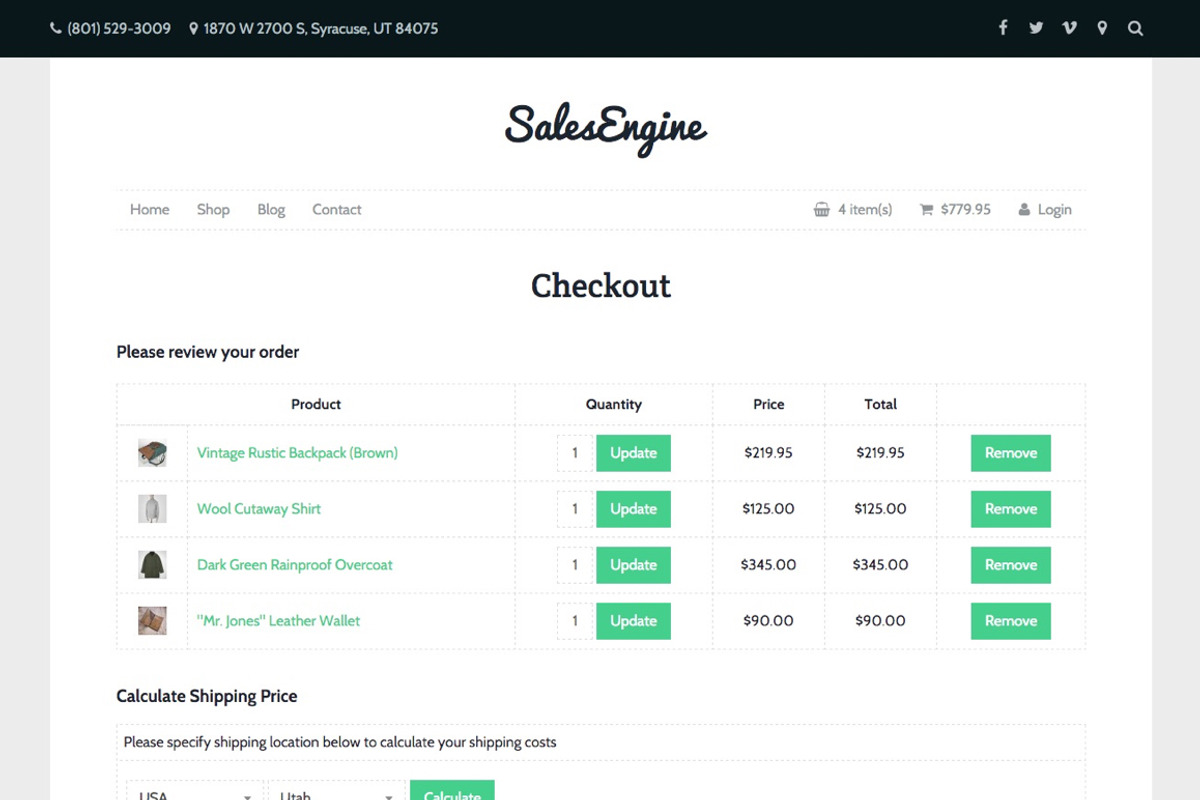Focus quantity field for Vintage Rustic Backpack

pyautogui.click(x=575, y=453)
